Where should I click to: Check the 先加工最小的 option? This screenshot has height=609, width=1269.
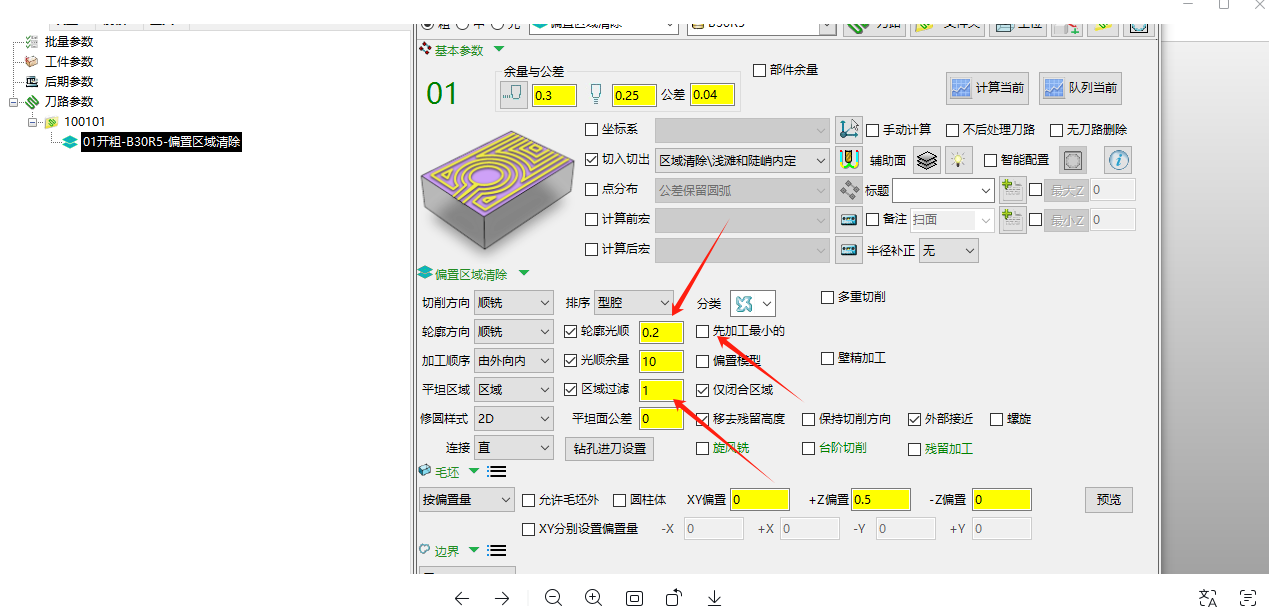(703, 331)
